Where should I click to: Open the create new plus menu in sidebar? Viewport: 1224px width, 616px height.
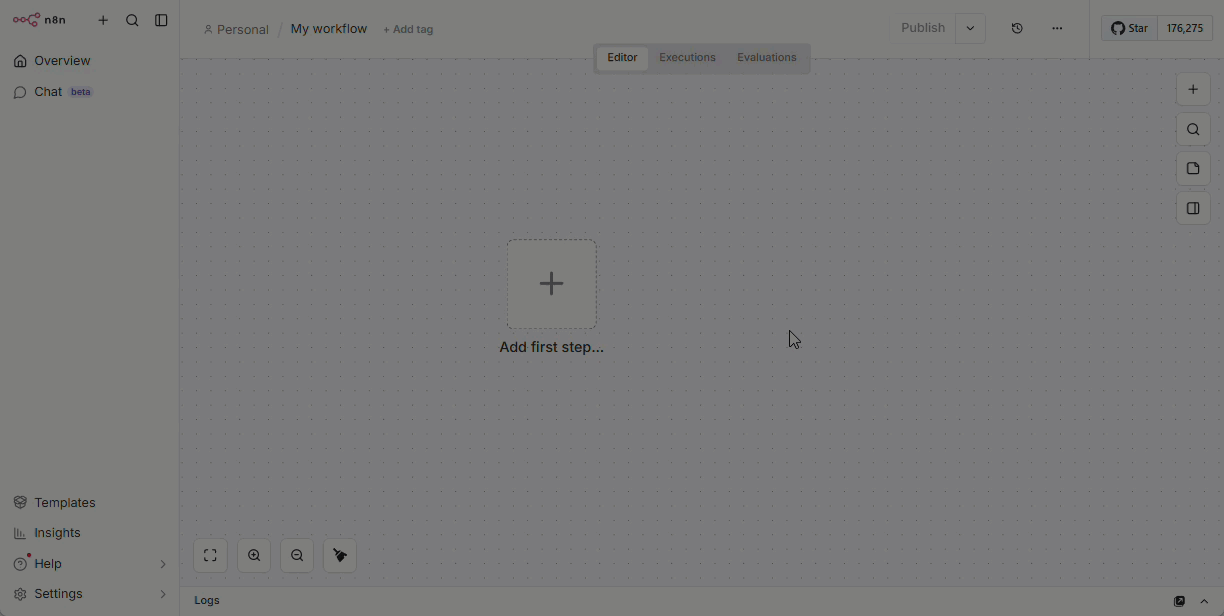pos(103,20)
